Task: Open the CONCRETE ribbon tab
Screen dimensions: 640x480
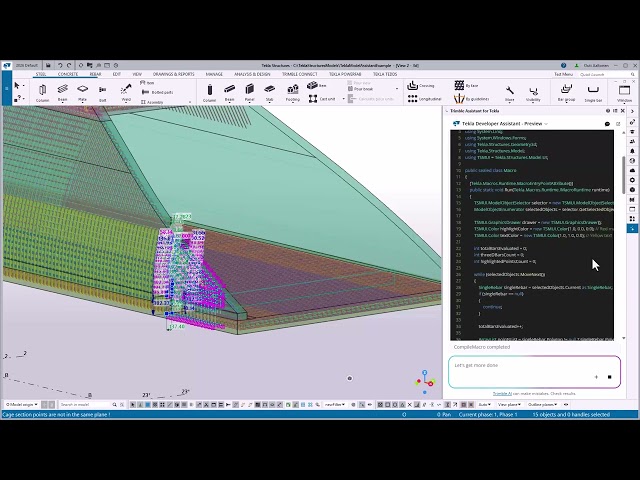Action: [68, 74]
